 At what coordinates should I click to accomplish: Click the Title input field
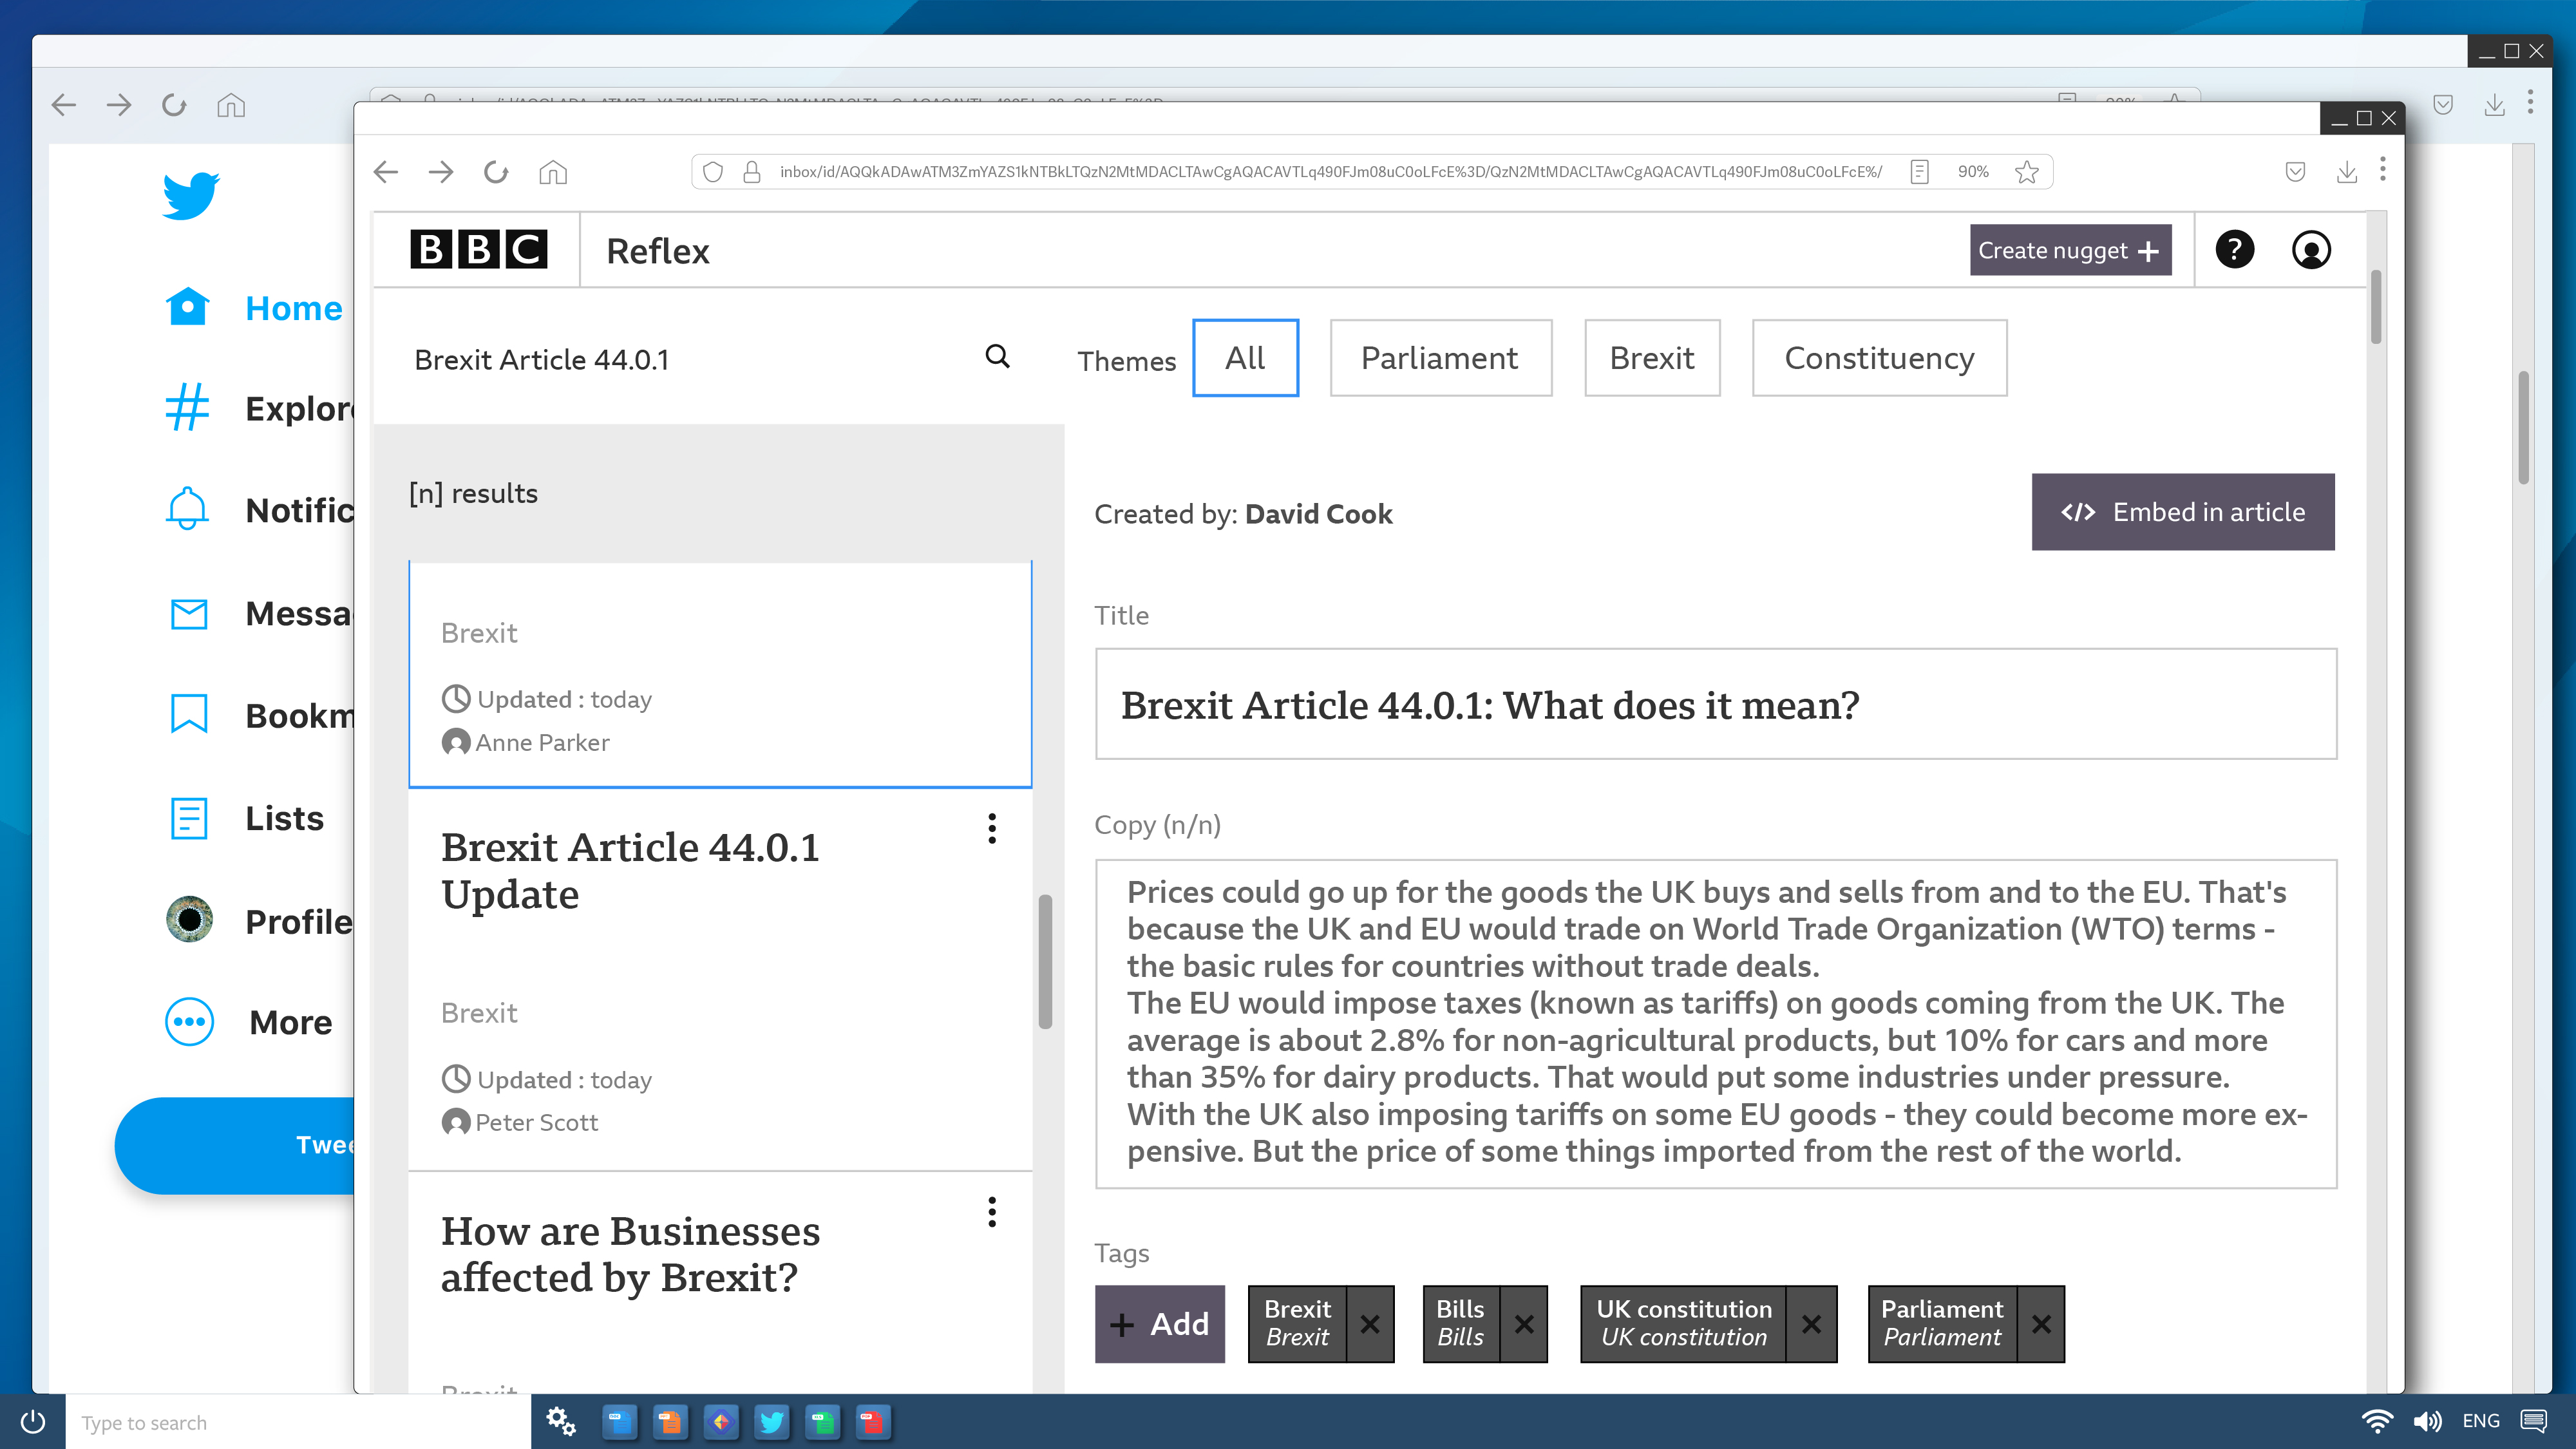pos(1715,705)
